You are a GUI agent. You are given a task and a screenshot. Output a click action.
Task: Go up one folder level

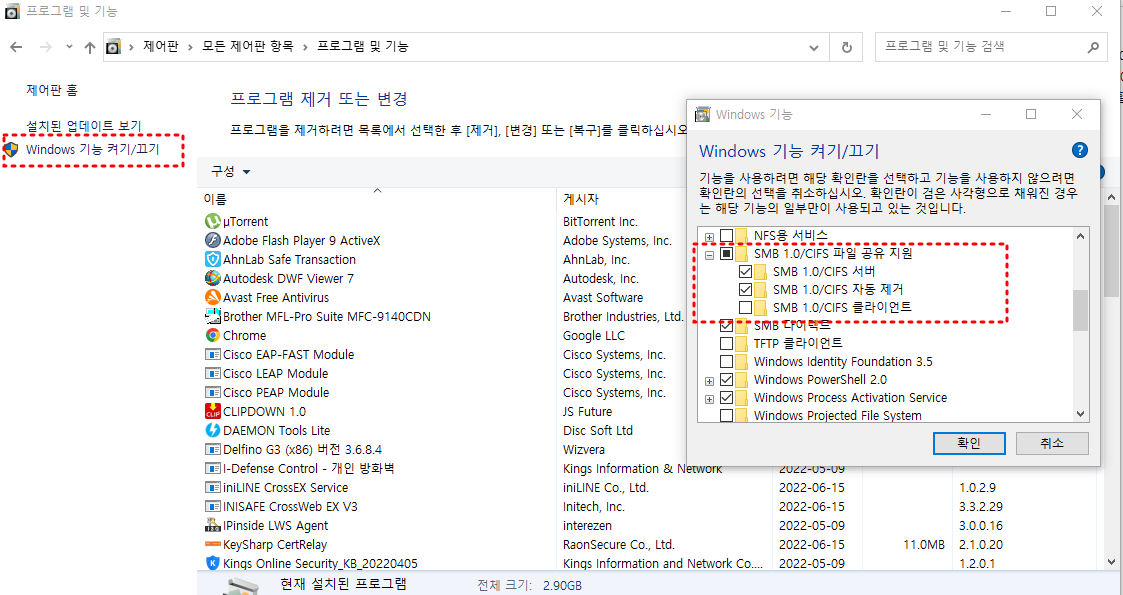(90, 47)
